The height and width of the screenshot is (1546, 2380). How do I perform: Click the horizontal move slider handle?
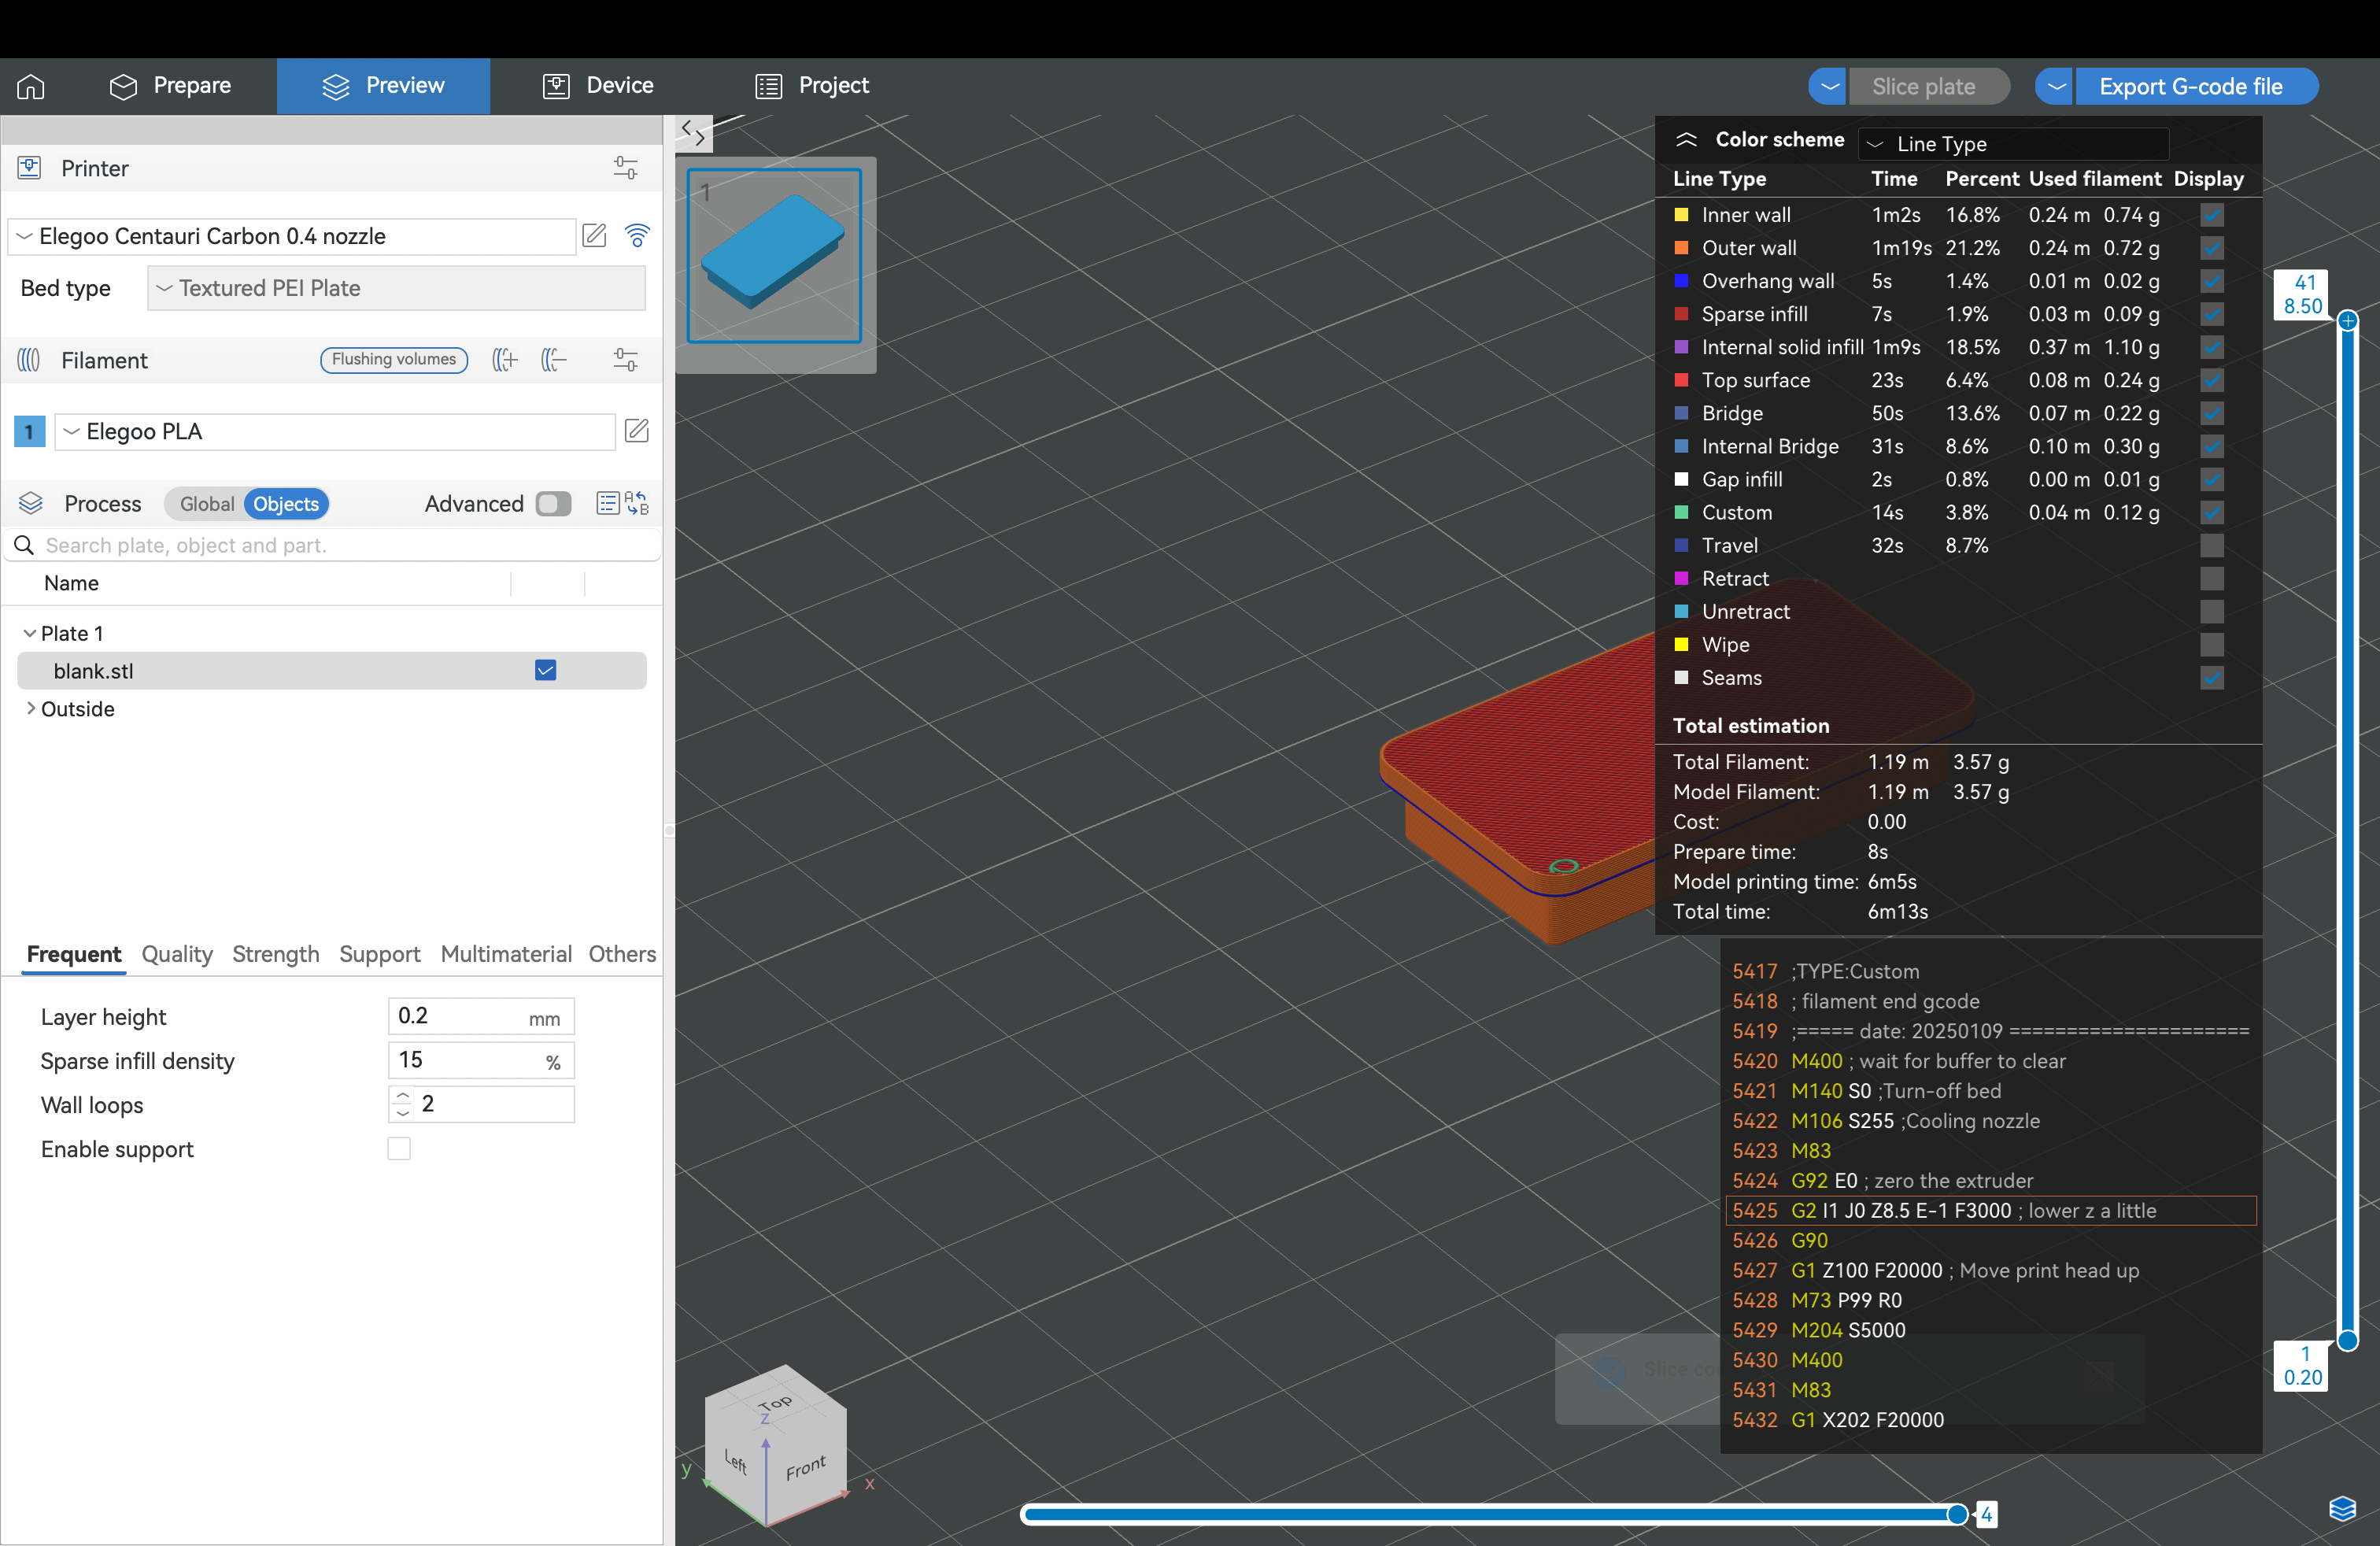pyautogui.click(x=1957, y=1514)
